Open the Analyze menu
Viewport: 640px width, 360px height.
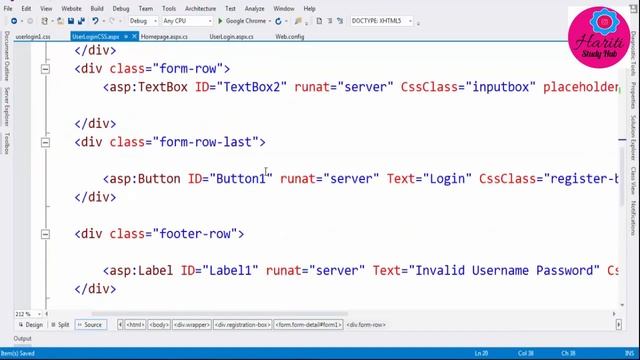point(254,8)
